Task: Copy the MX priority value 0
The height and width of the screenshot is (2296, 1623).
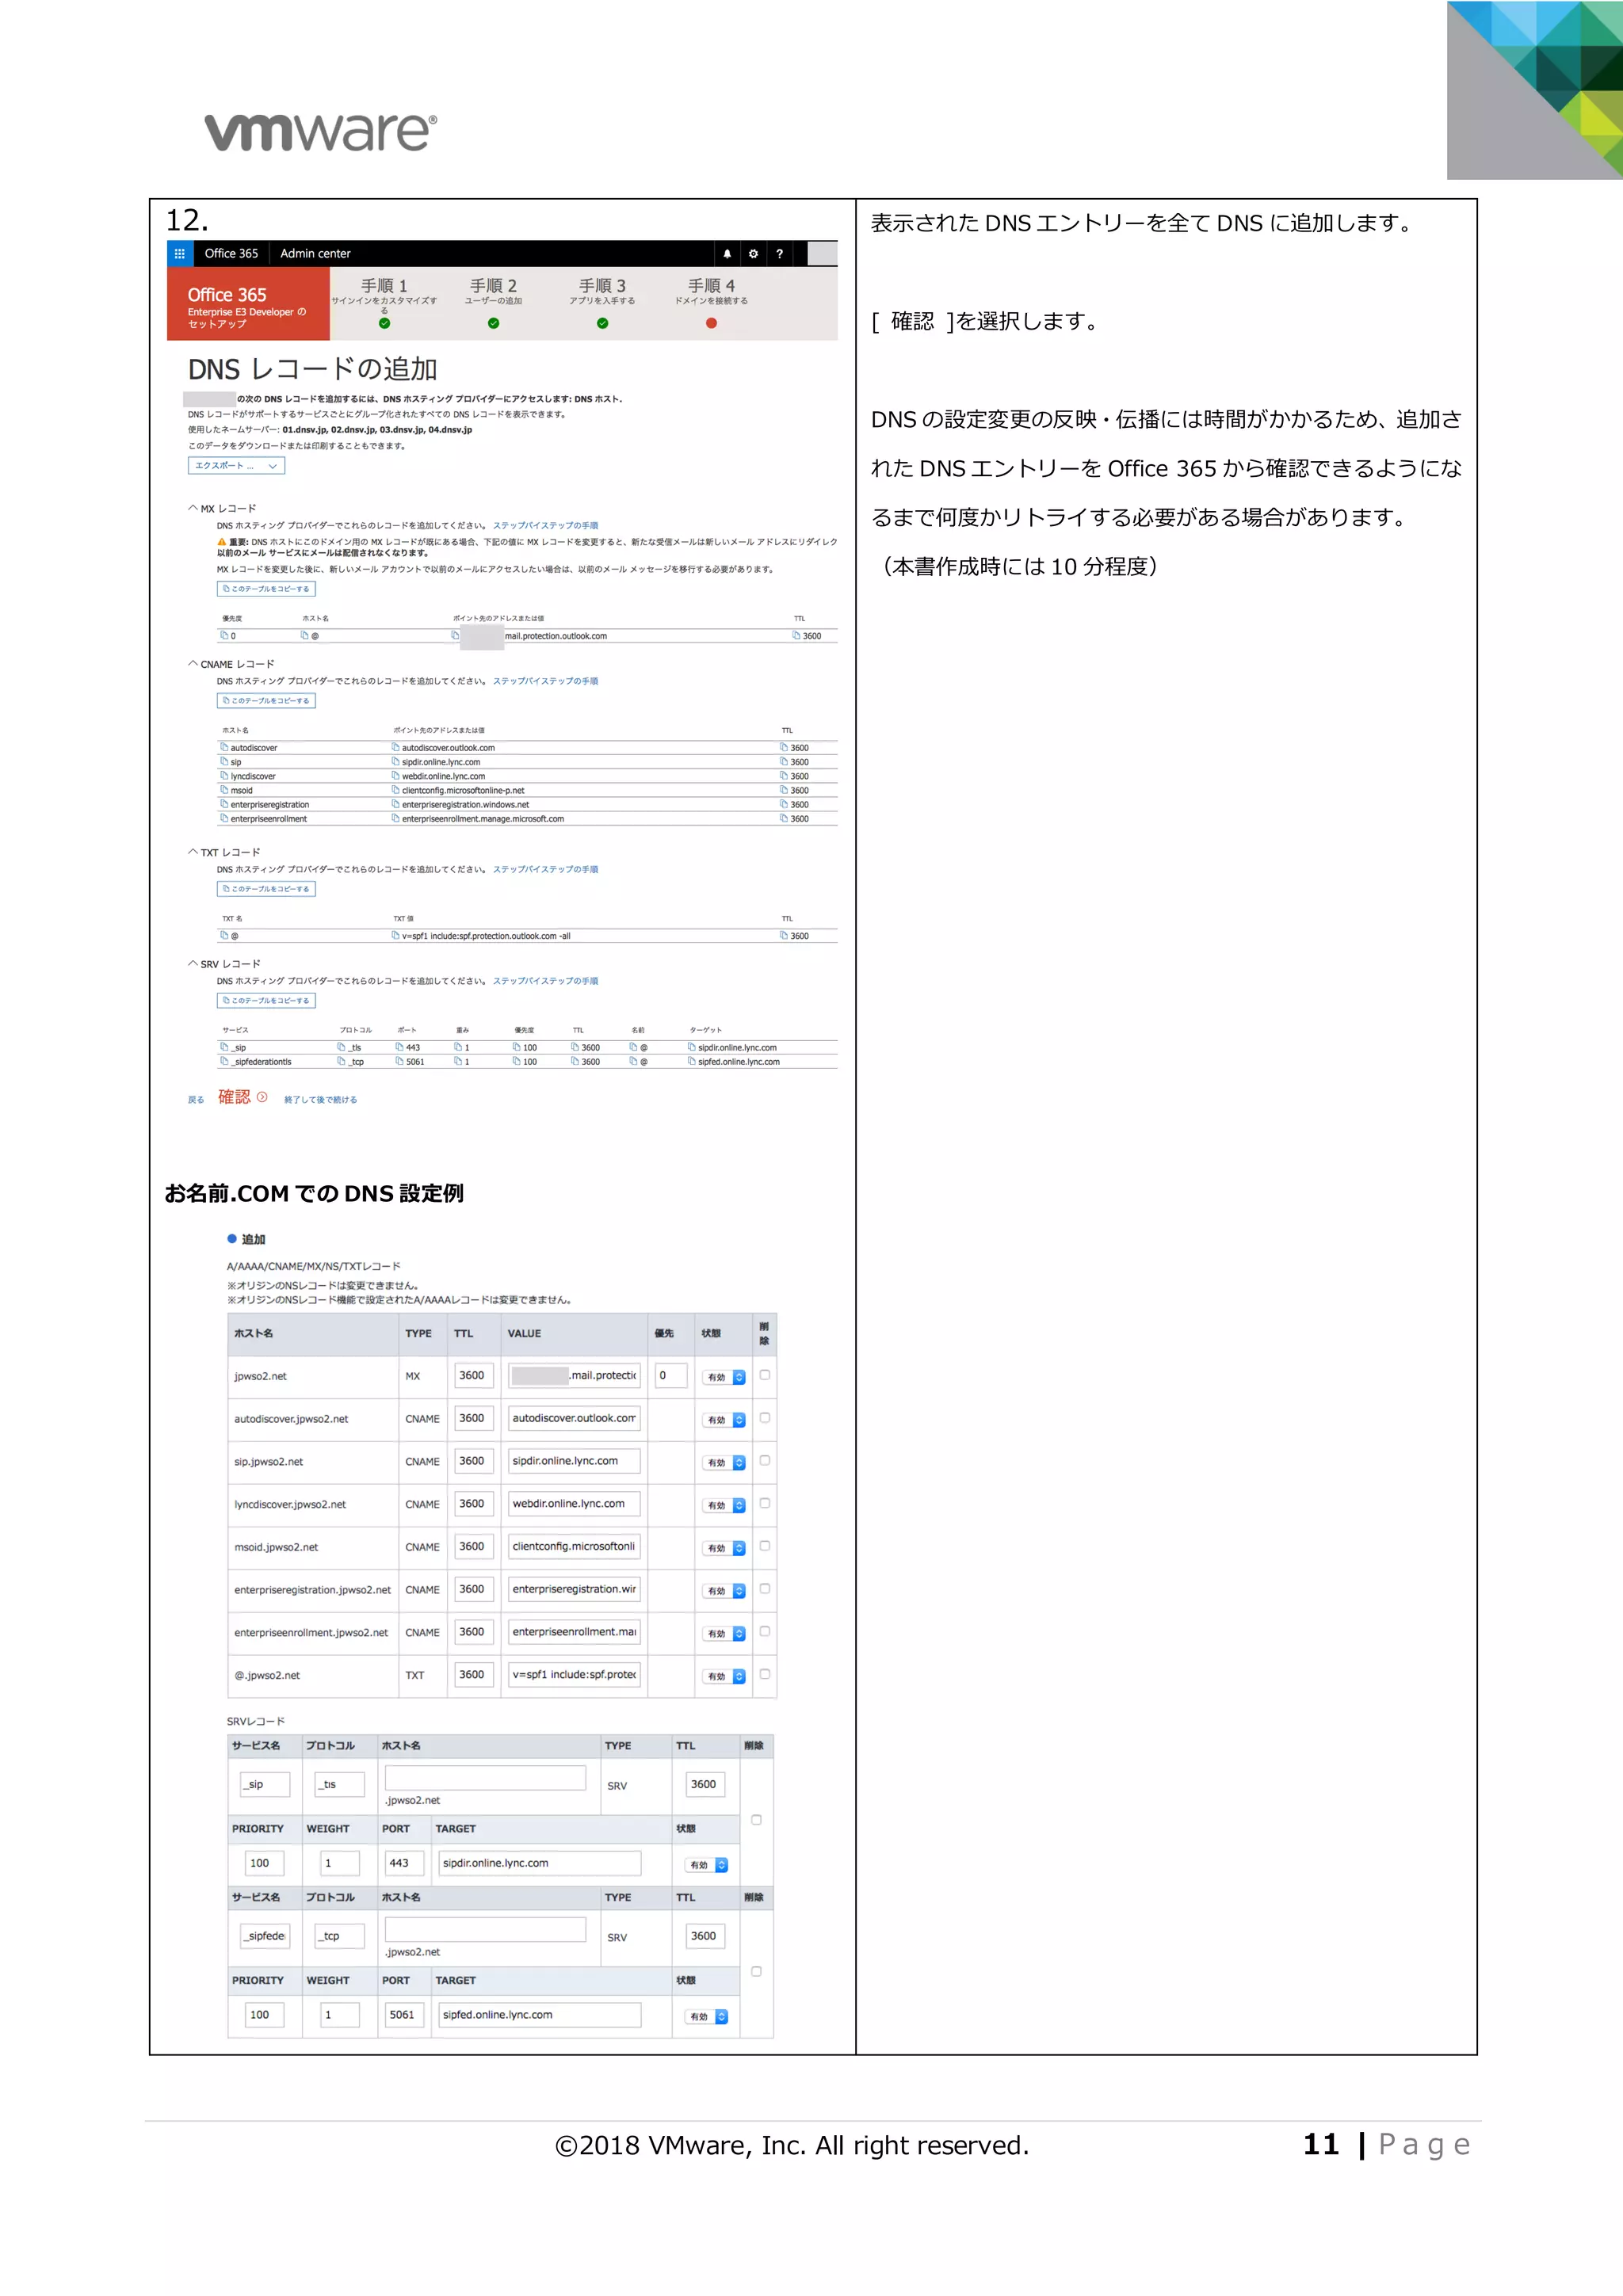Action: tap(225, 635)
